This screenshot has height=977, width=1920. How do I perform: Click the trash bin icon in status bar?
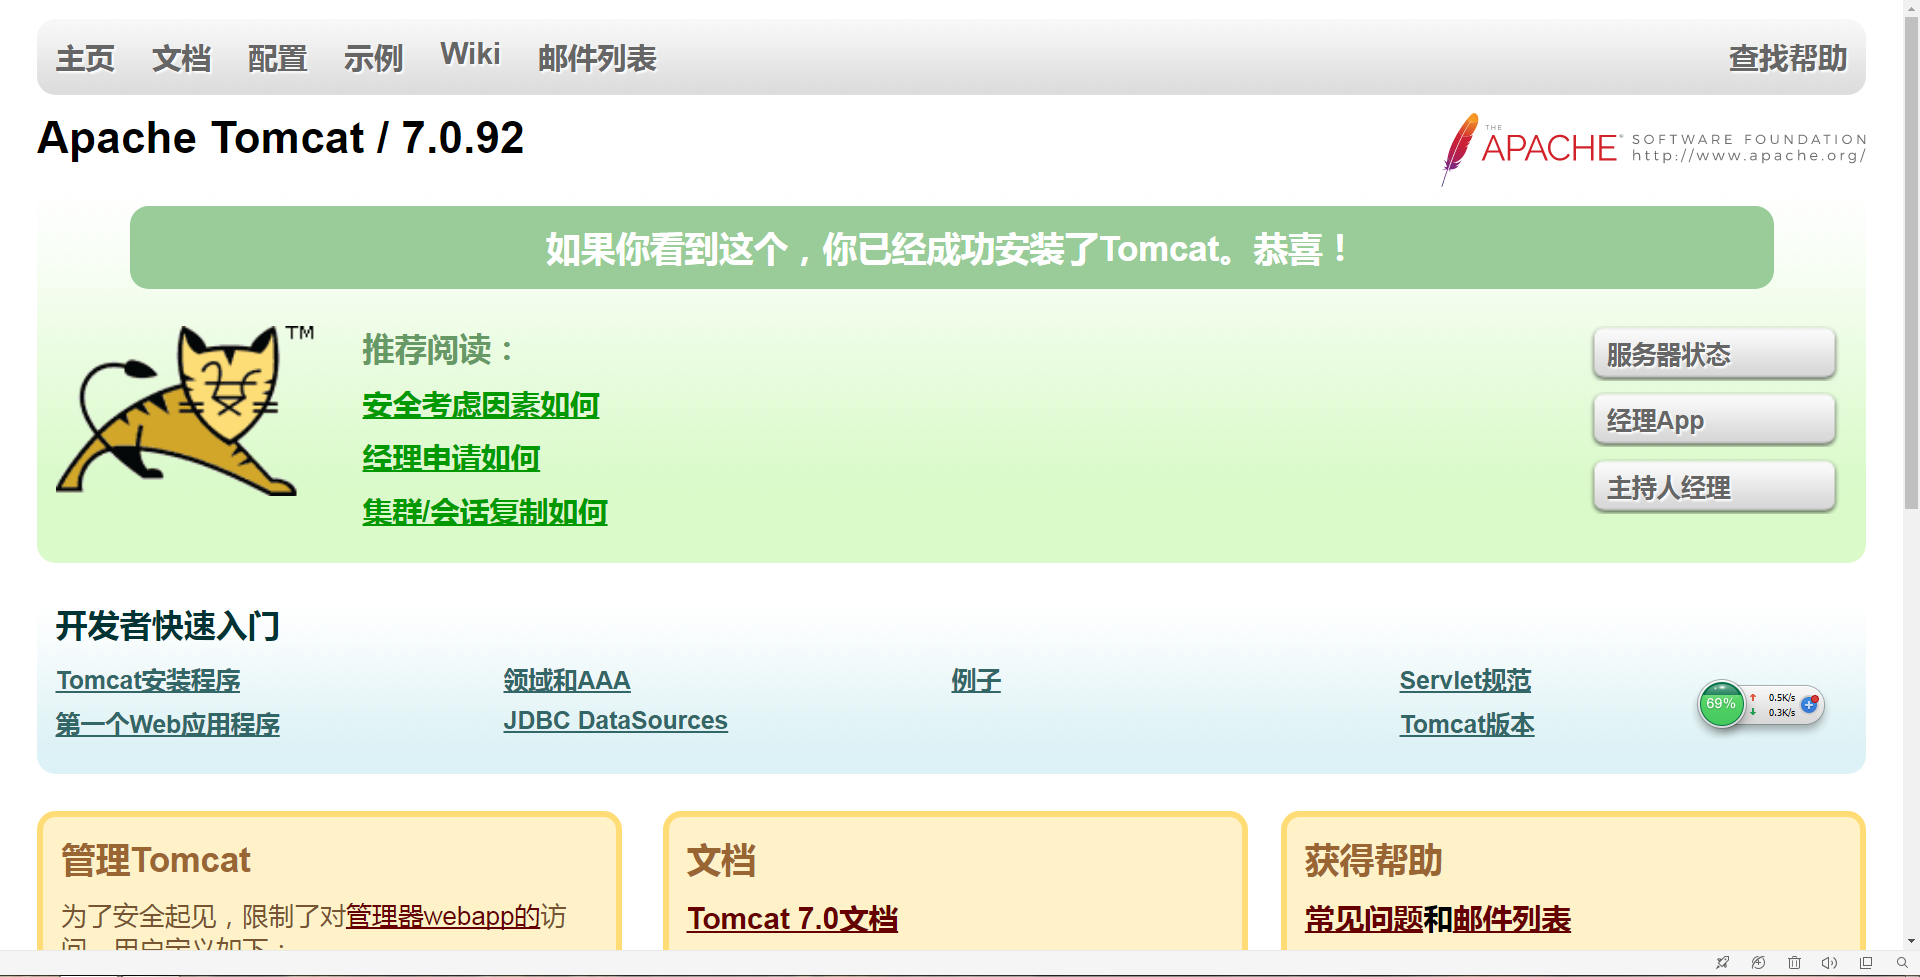[x=1794, y=963]
